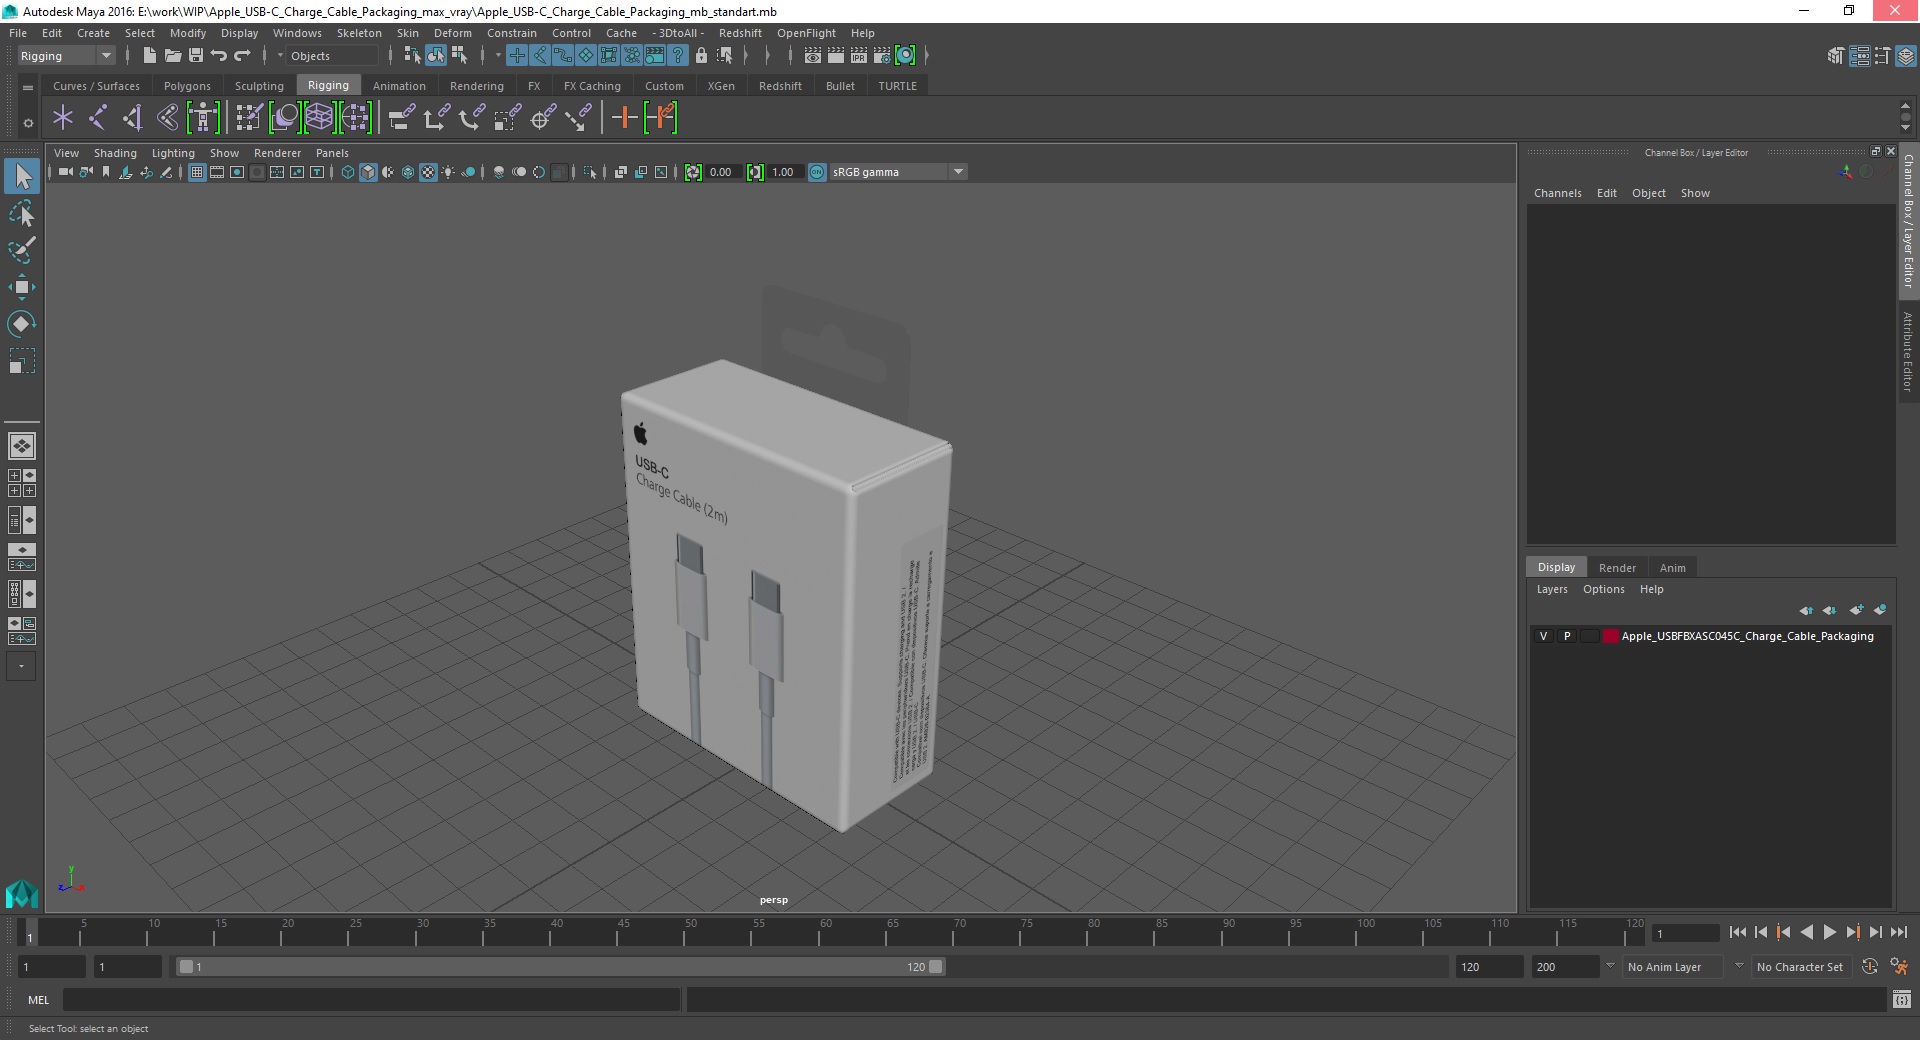Choose the Move tool in toolbox
Screen dimensions: 1920x1040
pyautogui.click(x=22, y=287)
